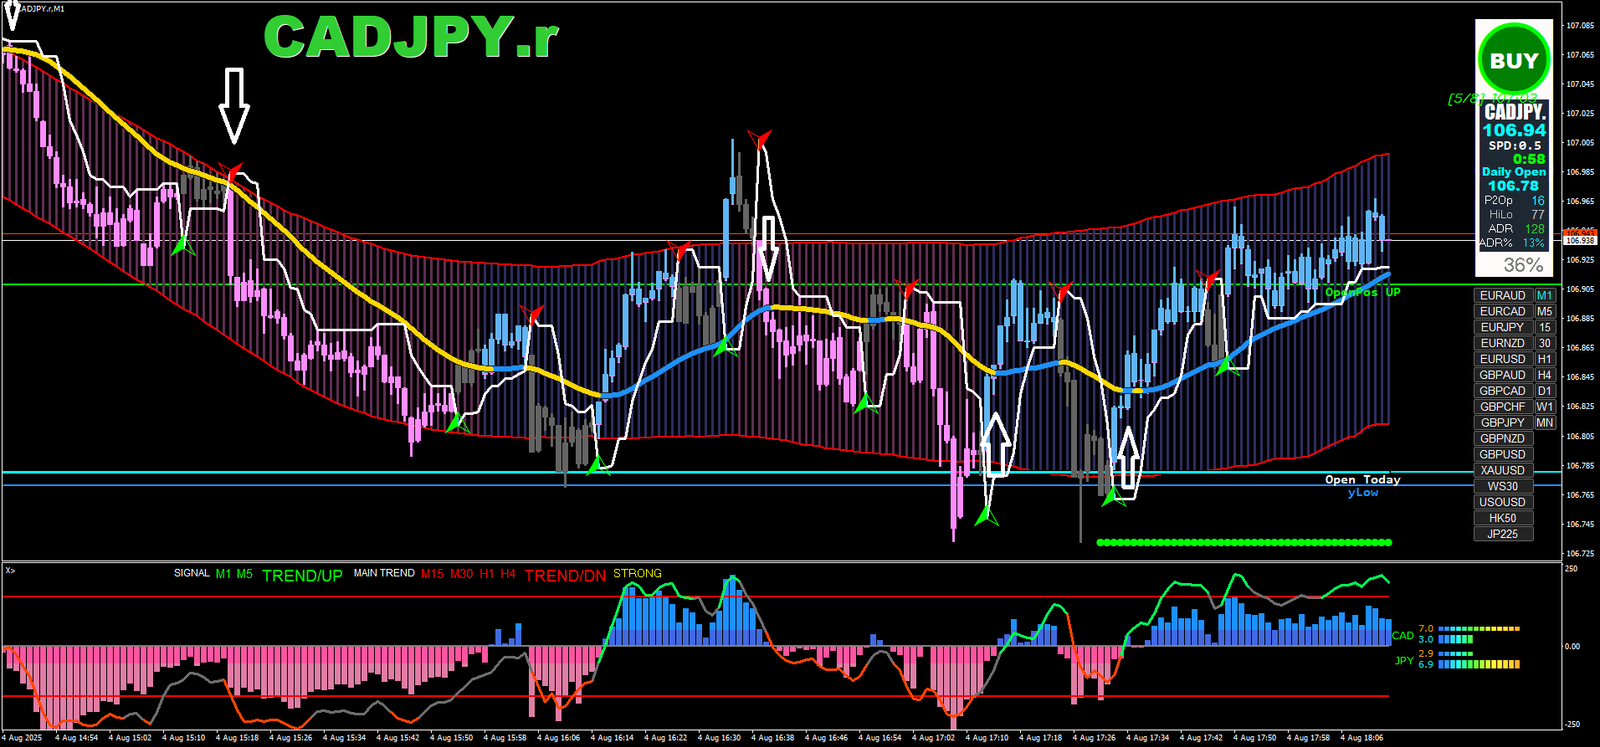Click the white down arrow near 16:38
This screenshot has width=1600, height=747.
click(x=768, y=249)
